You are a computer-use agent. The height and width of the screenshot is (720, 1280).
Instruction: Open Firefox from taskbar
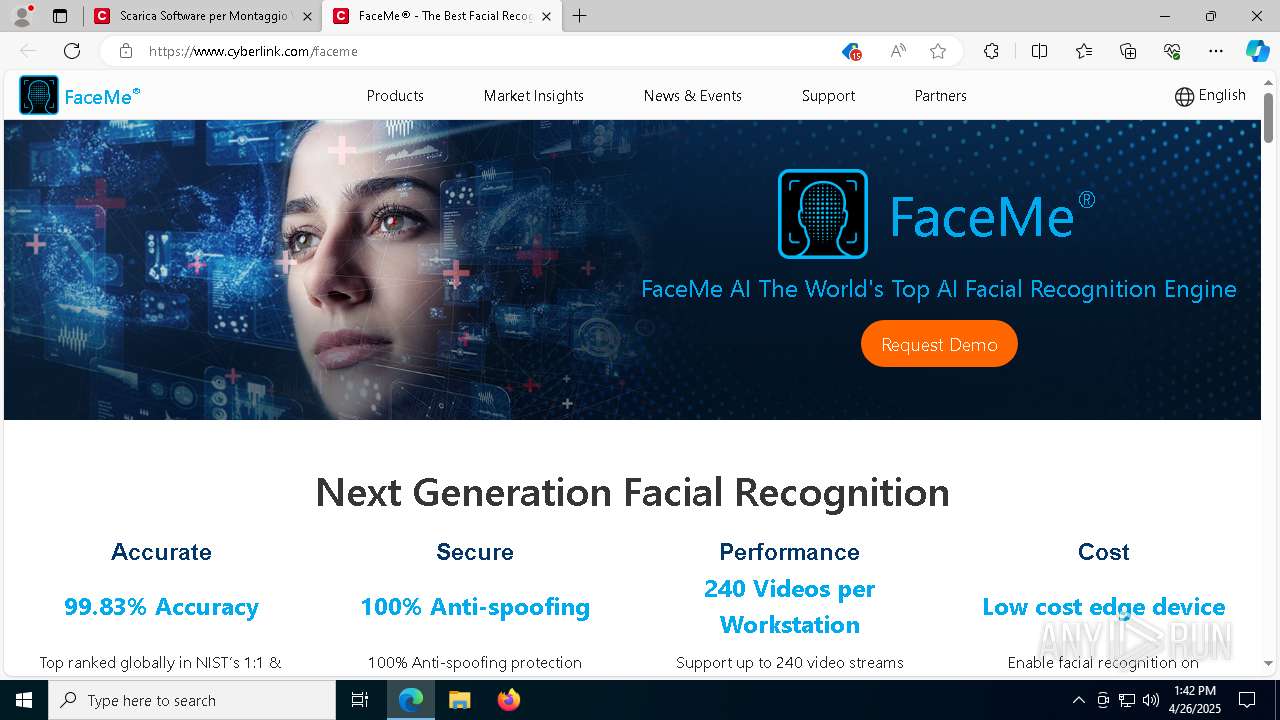click(508, 700)
